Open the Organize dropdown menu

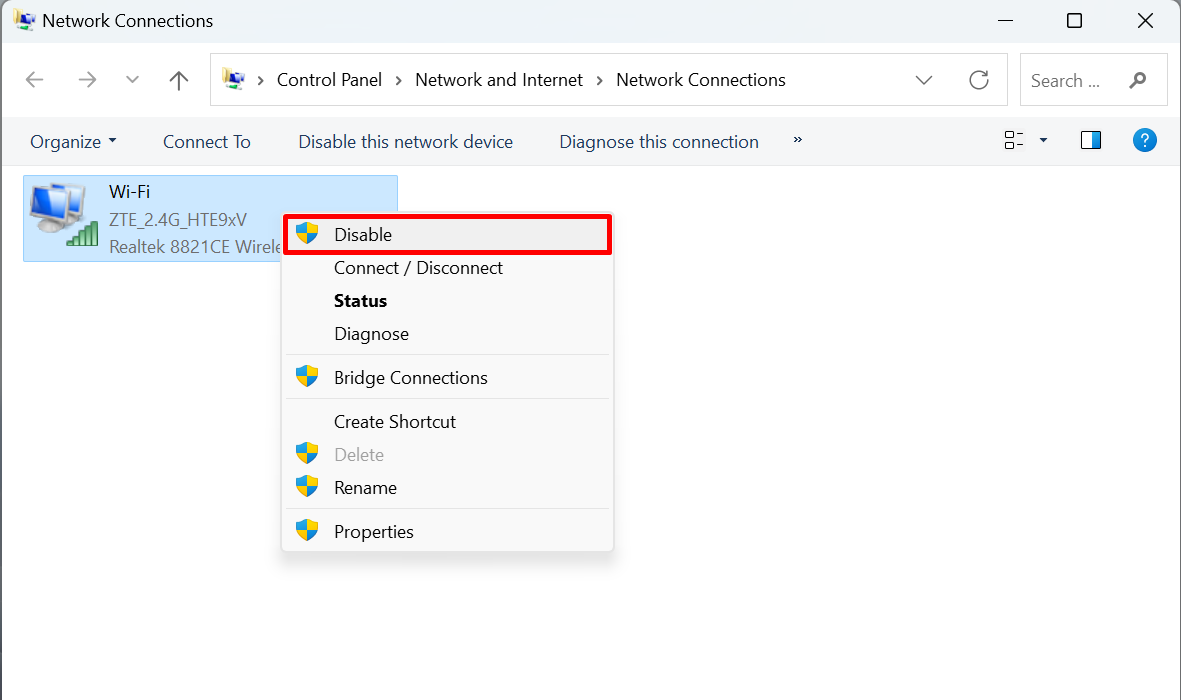coord(72,141)
